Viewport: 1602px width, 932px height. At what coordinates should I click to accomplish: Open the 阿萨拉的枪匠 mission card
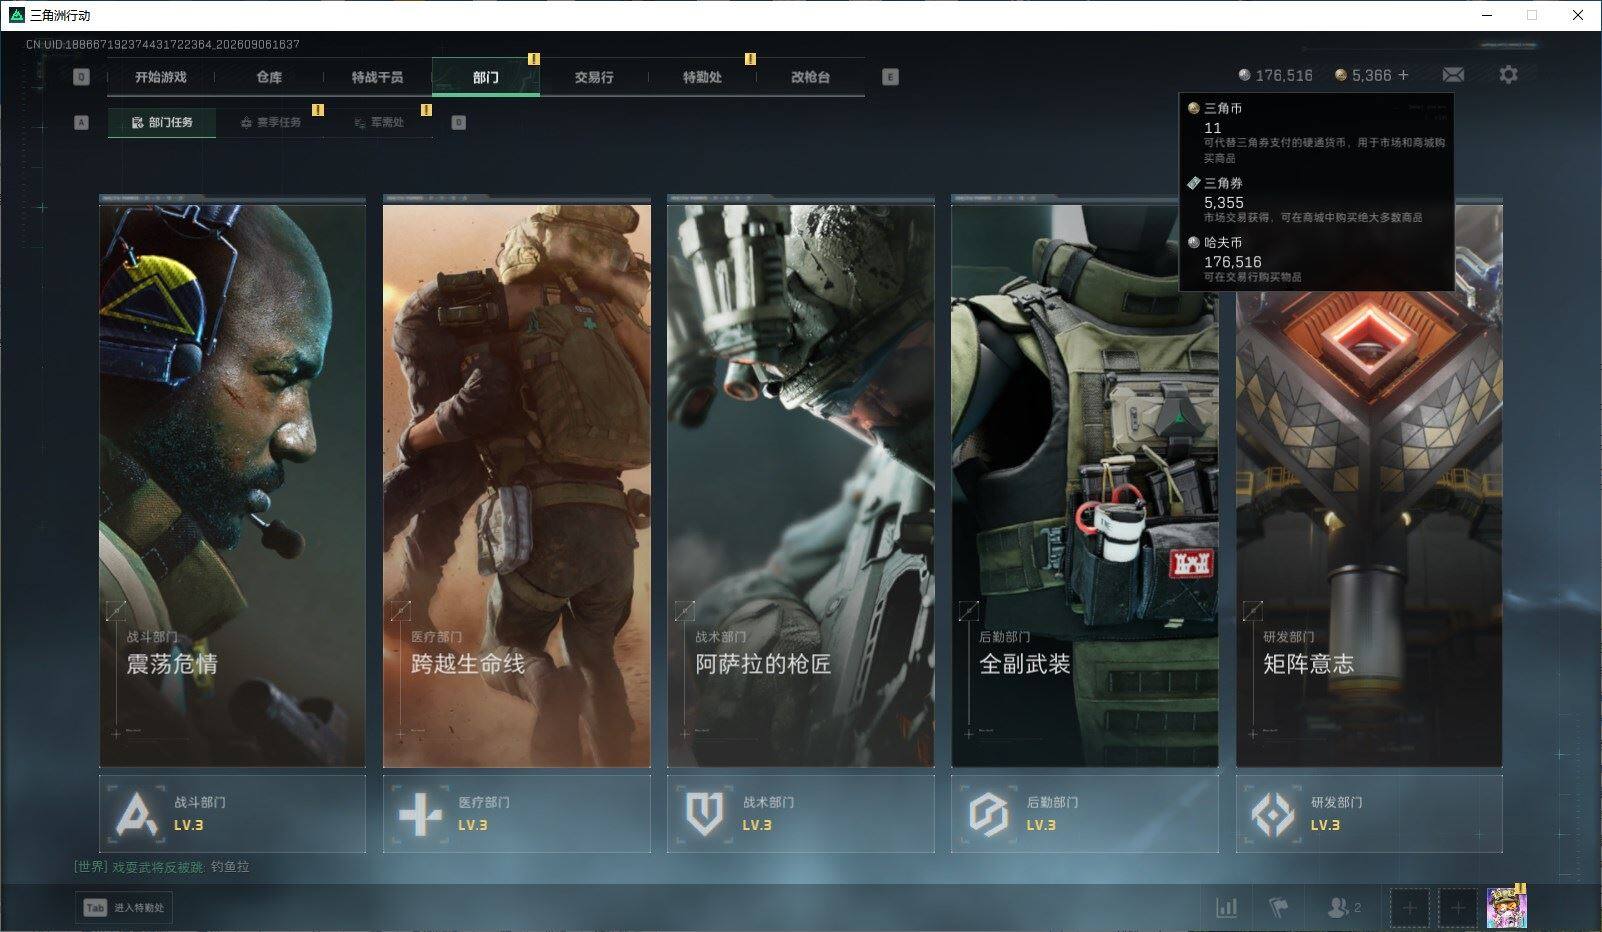point(801,482)
